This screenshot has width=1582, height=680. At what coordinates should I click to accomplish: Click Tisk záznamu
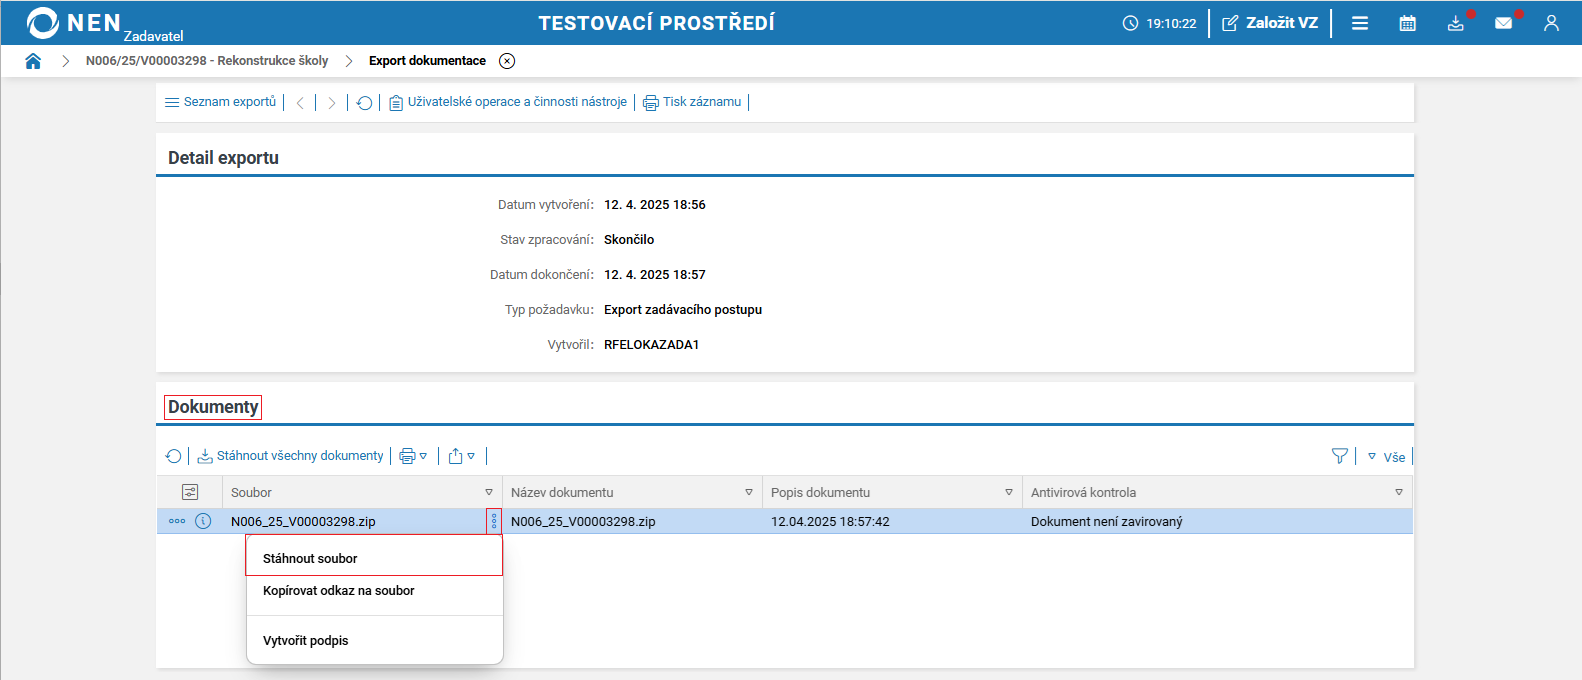click(x=692, y=102)
